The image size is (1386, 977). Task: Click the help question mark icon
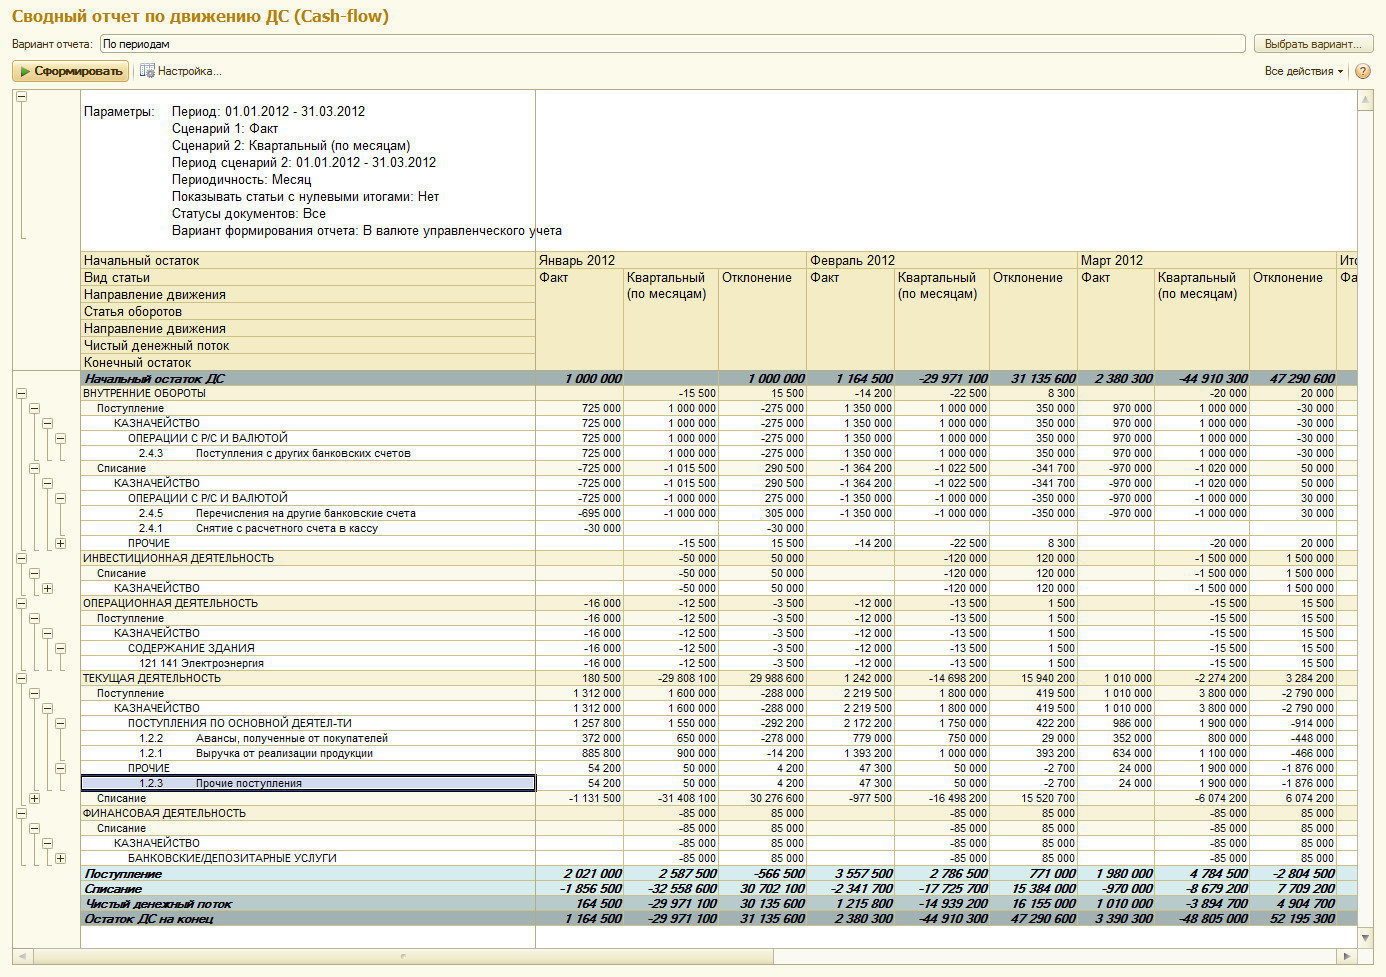[x=1362, y=71]
